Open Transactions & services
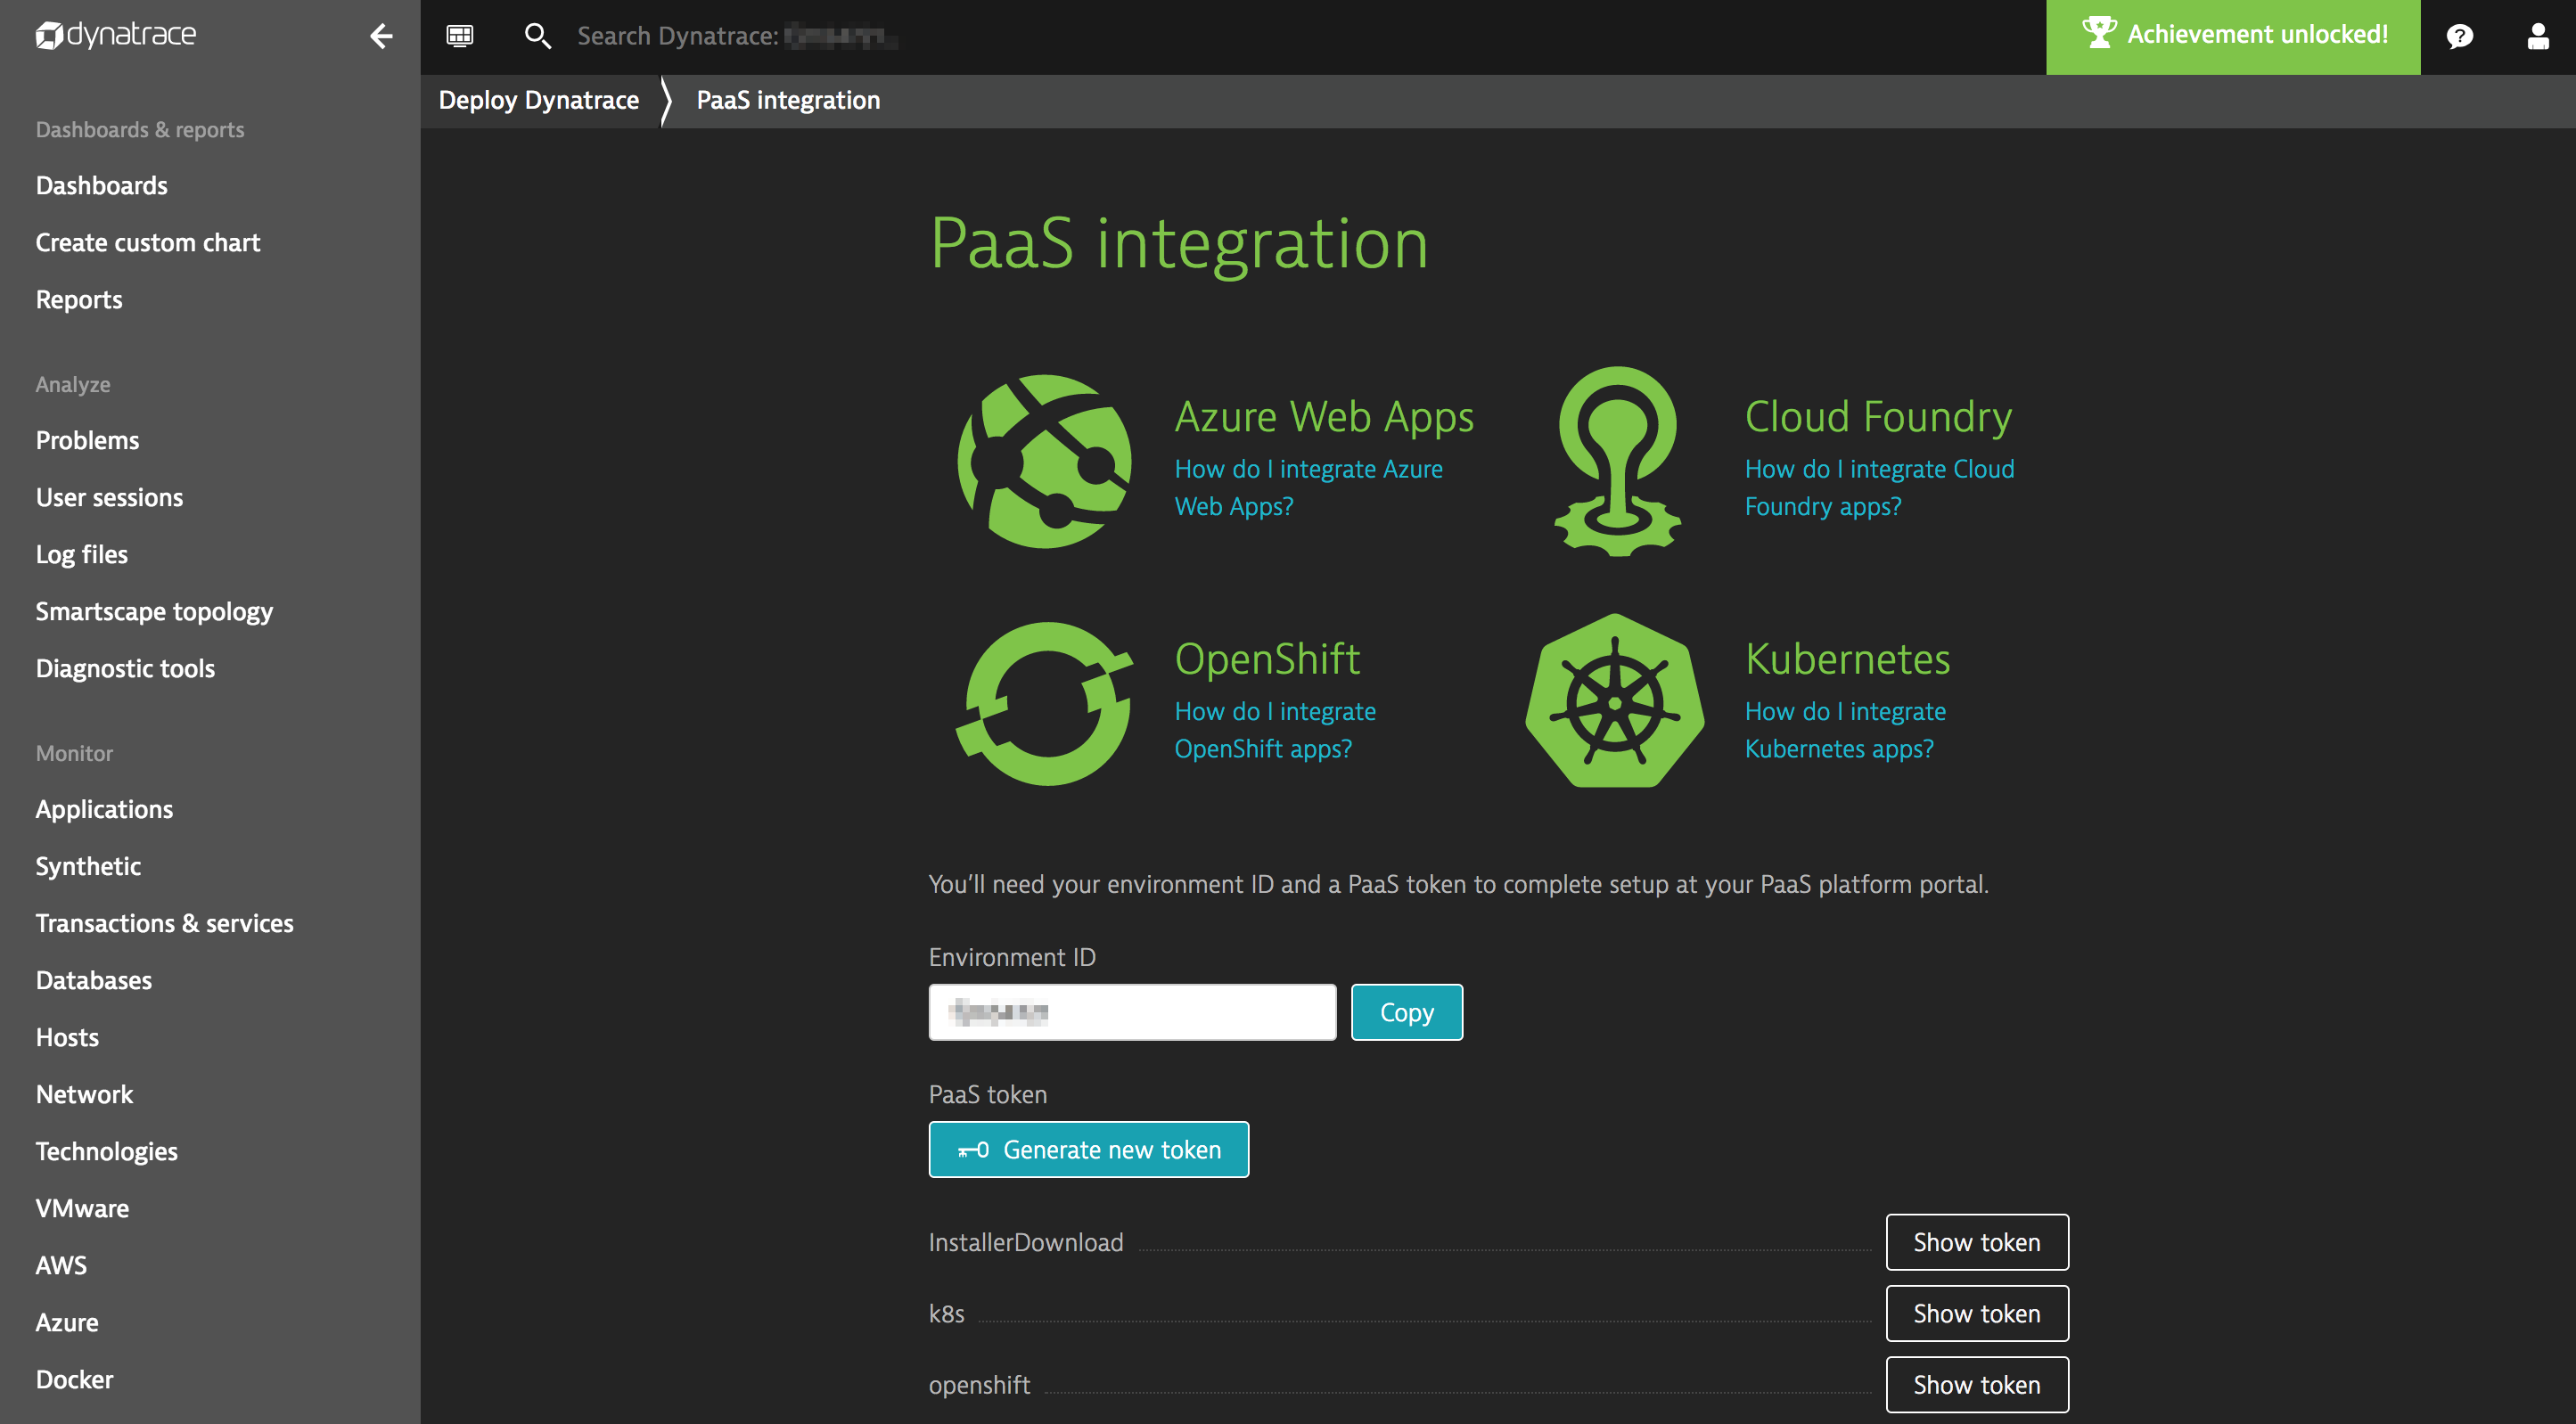Image resolution: width=2576 pixels, height=1424 pixels. pyautogui.click(x=165, y=923)
